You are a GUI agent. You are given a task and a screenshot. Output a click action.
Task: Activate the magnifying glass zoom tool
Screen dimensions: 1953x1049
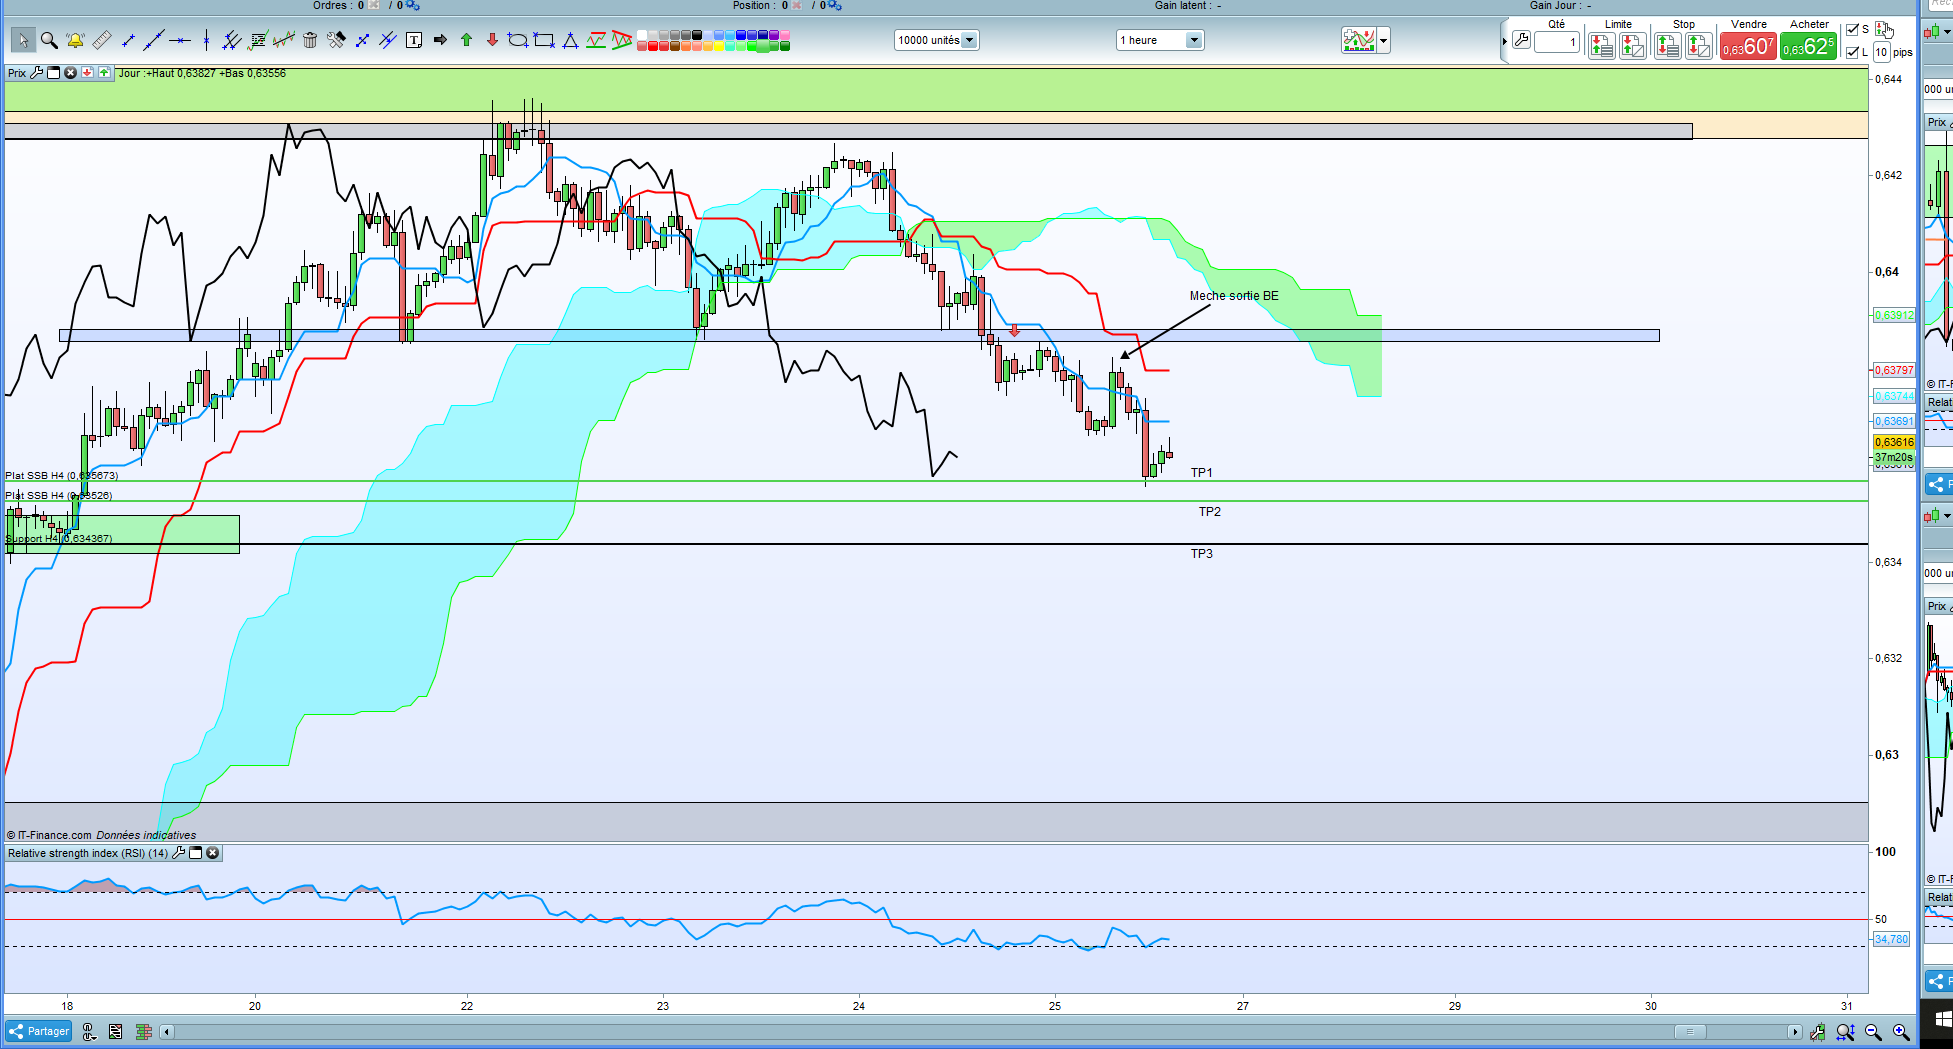coord(49,41)
